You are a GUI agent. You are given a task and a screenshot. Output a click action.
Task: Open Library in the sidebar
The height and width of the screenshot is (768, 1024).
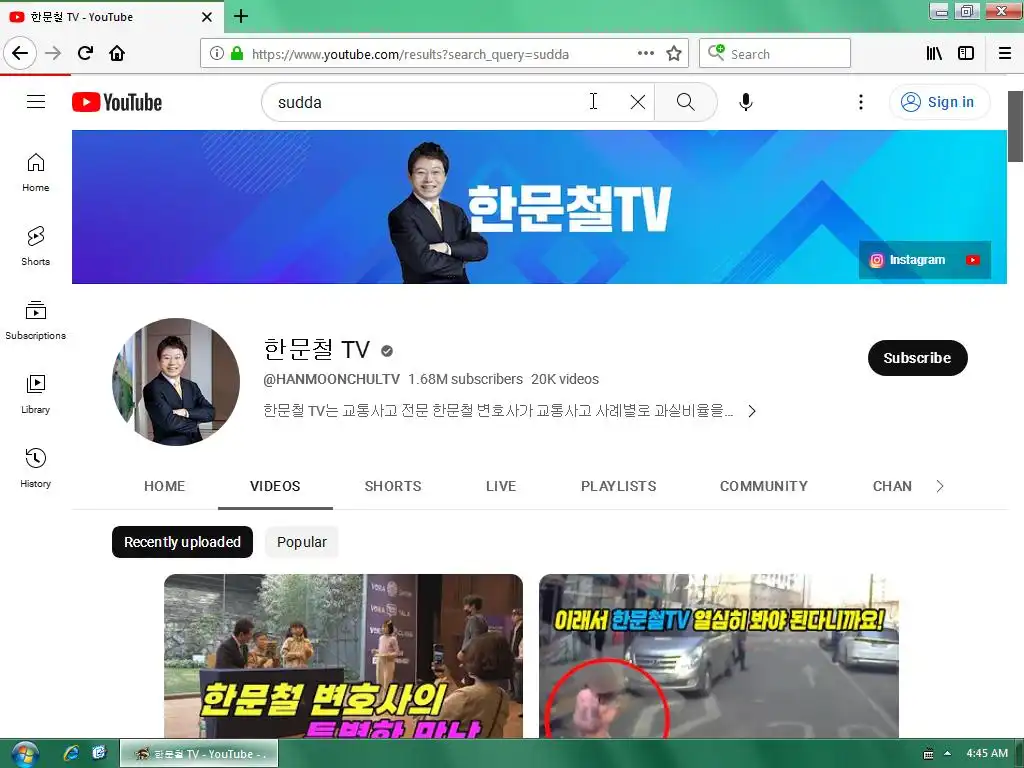tap(36, 394)
